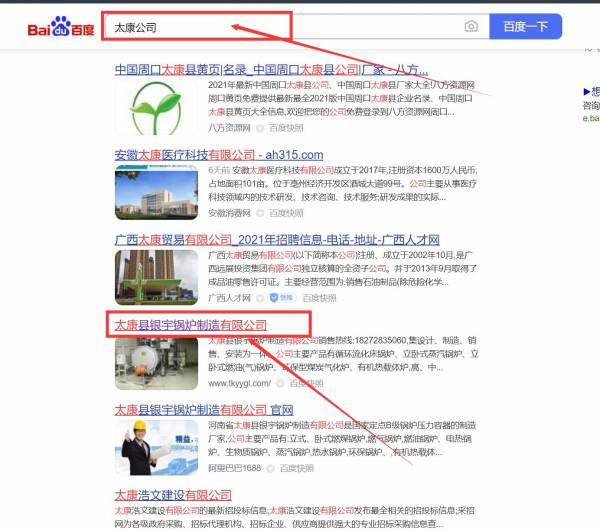
Task: Open the boxed 太康县银宇锅炉制造有限公司 result
Action: pyautogui.click(x=191, y=325)
